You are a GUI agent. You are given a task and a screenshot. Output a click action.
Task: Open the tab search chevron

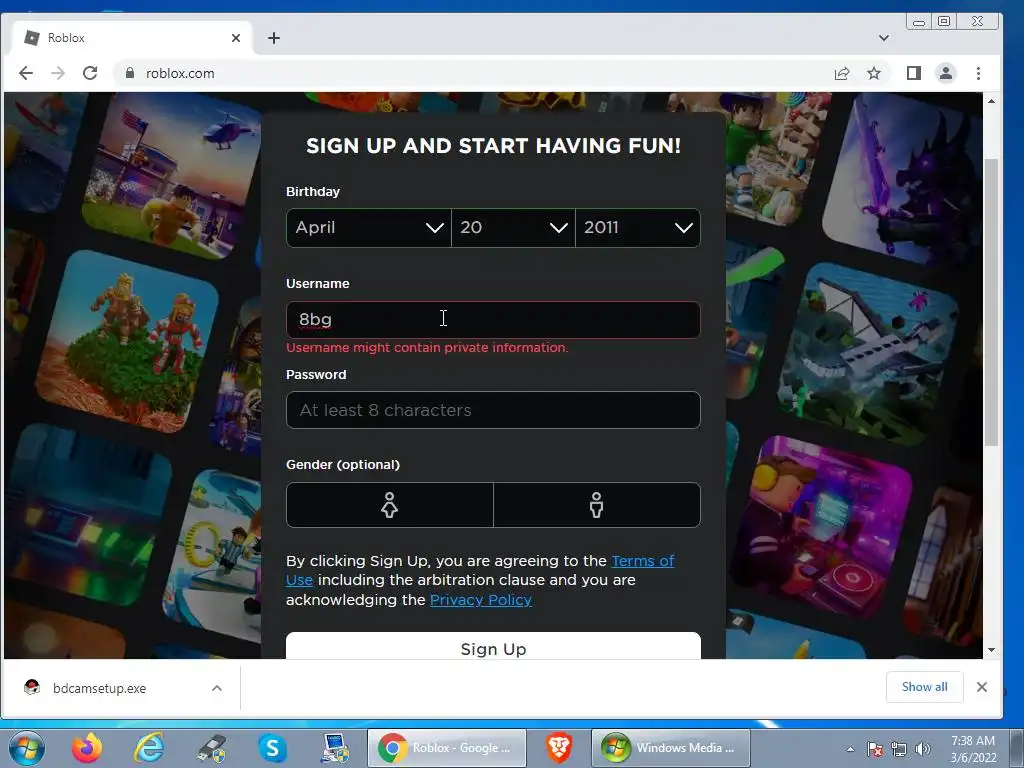[884, 38]
